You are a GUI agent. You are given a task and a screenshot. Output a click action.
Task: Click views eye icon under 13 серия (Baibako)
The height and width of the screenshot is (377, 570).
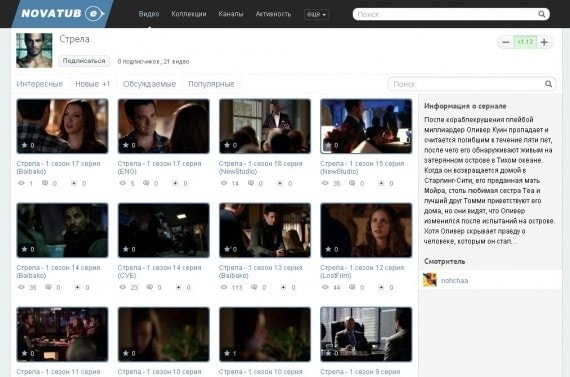click(224, 287)
